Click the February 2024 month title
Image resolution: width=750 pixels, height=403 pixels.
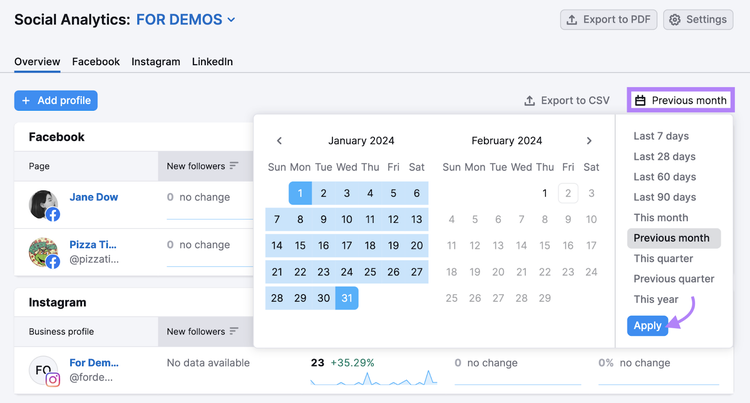[x=507, y=141]
